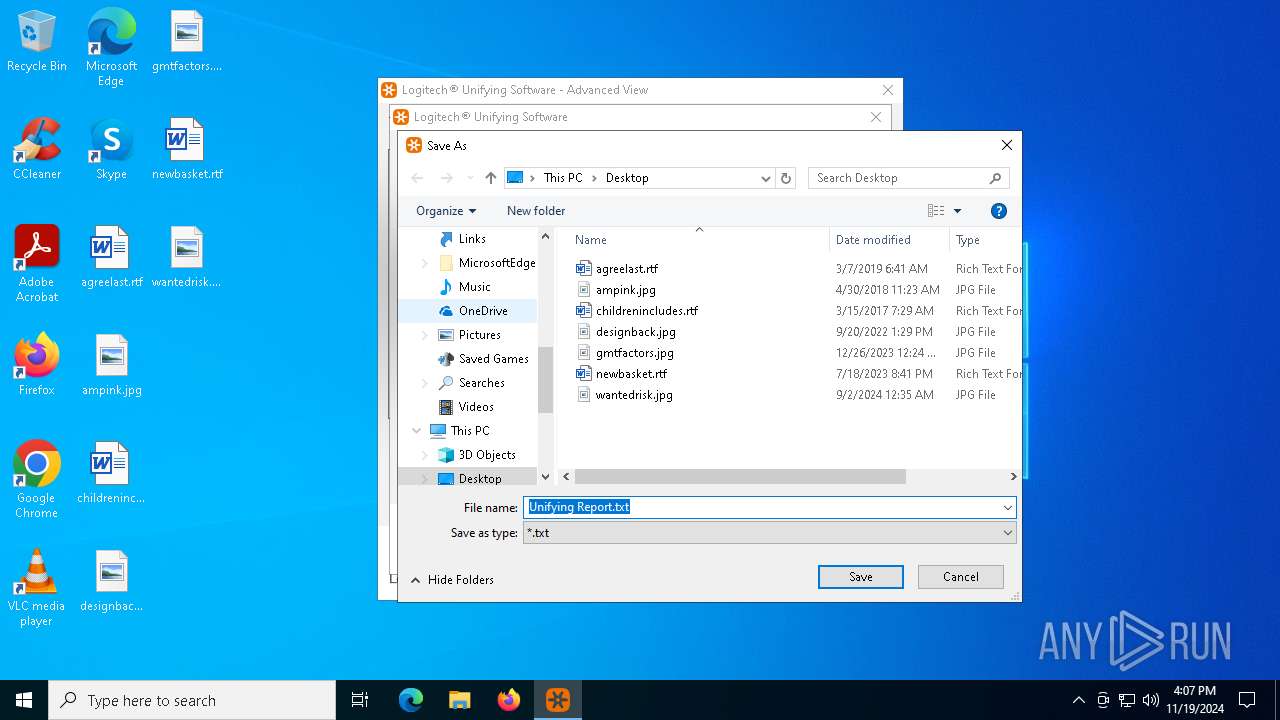Select wantedrisk.jpg in file list
Screen dimensions: 1280x720
[634, 395]
